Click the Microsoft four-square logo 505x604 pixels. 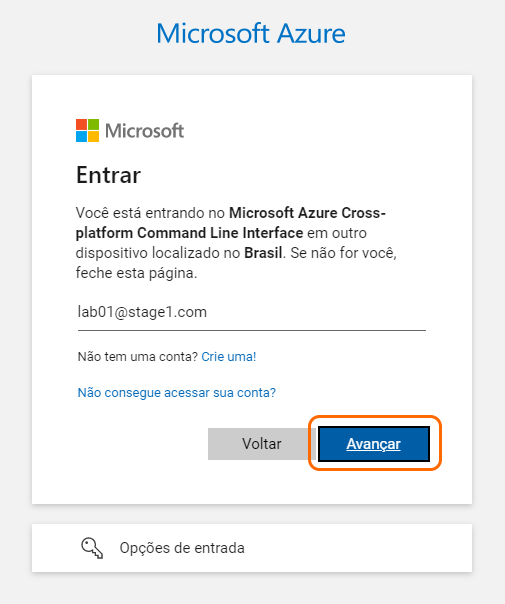87,131
